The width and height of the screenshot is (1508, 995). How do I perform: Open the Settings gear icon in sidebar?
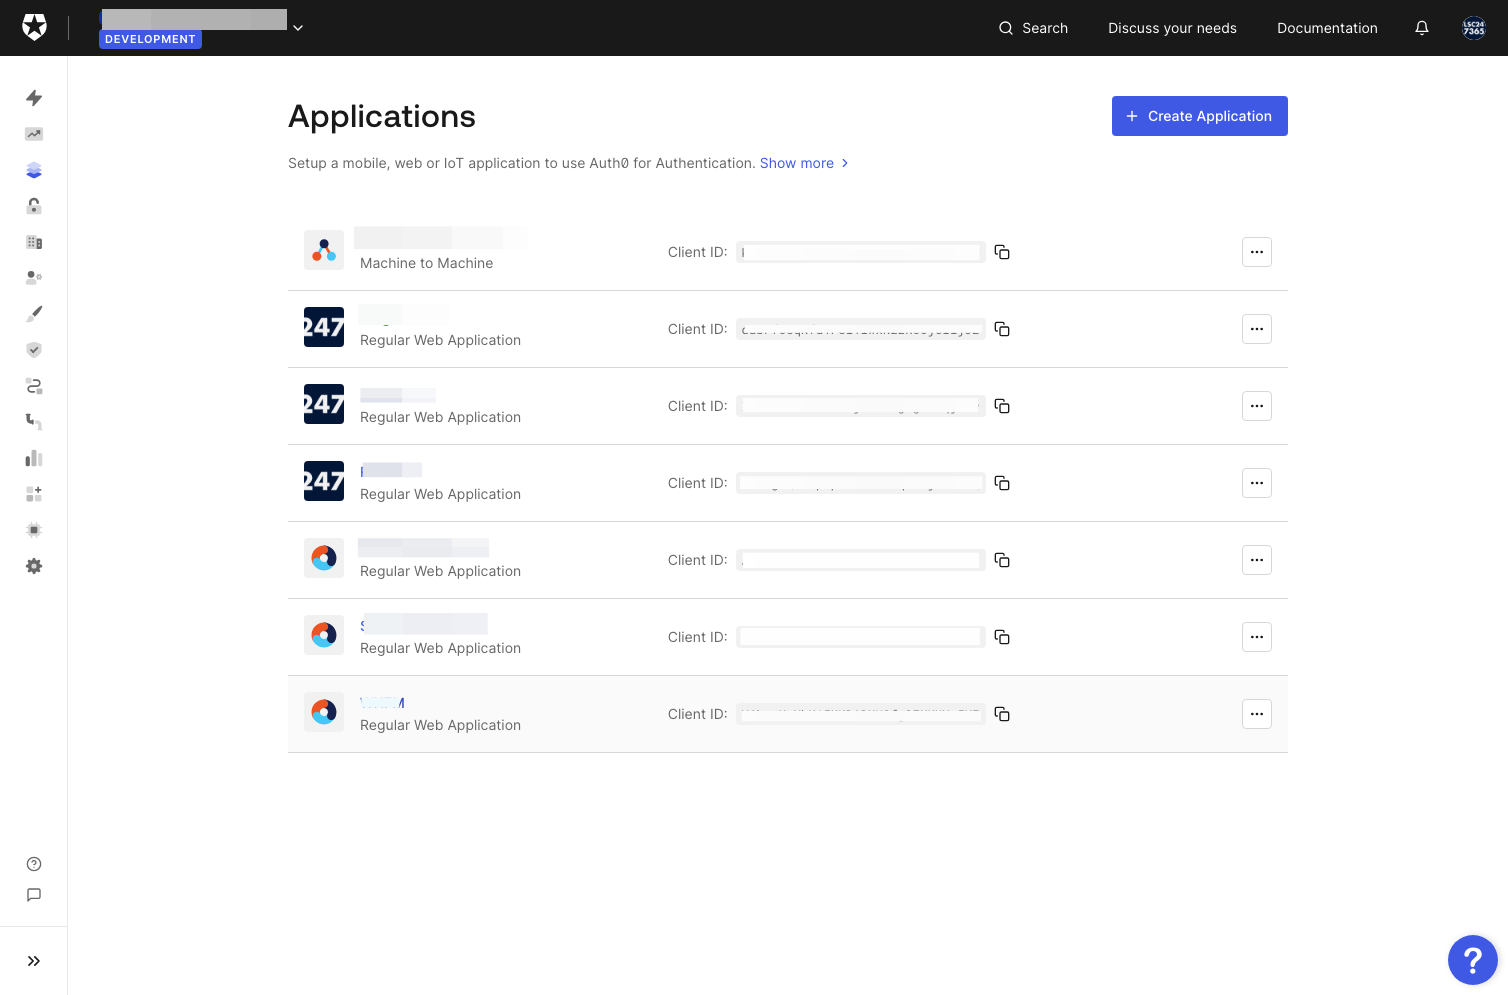click(34, 566)
